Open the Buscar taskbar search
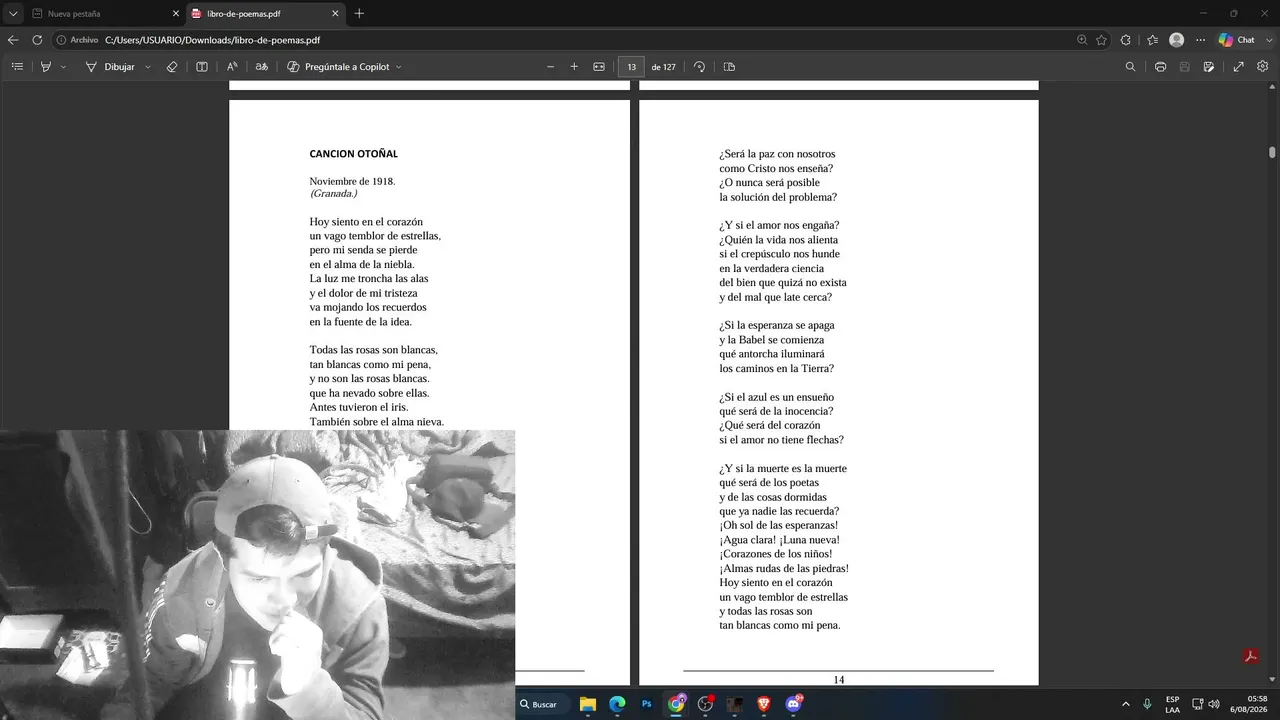Viewport: 1280px width, 720px height. [544, 704]
